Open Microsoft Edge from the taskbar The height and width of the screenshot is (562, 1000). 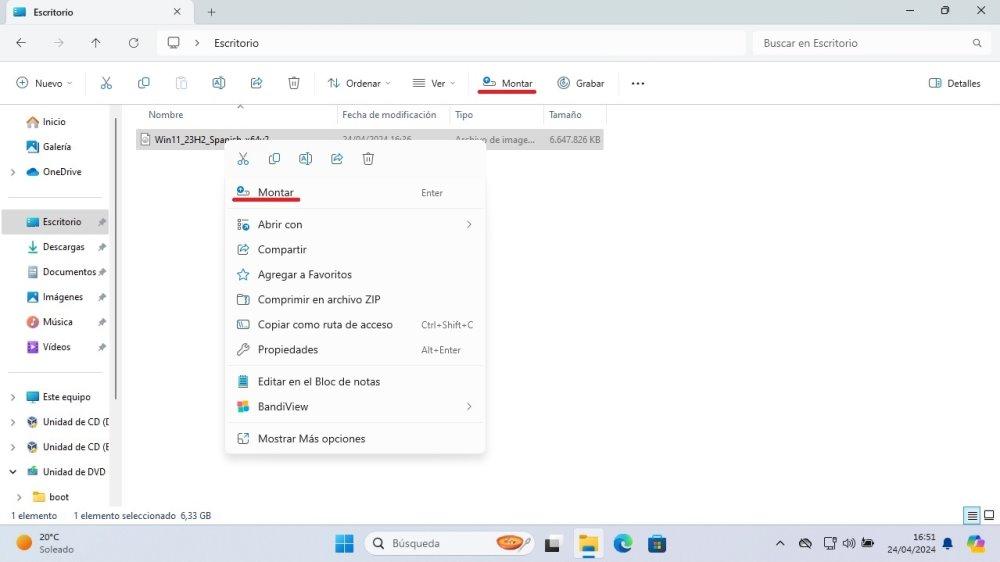[x=622, y=544]
